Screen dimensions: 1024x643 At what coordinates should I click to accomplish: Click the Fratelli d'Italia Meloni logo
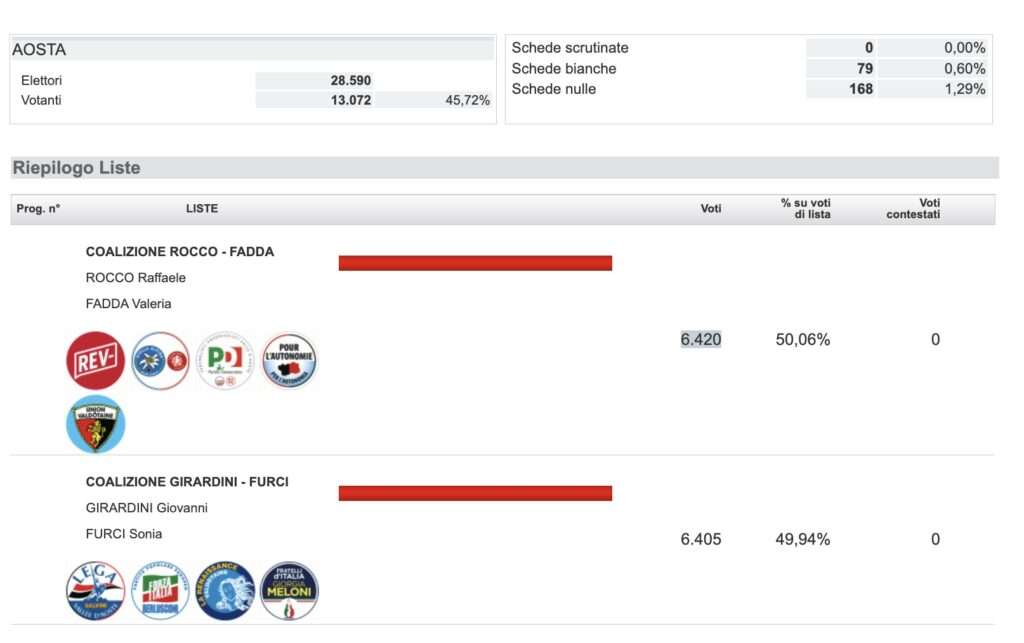pos(289,590)
